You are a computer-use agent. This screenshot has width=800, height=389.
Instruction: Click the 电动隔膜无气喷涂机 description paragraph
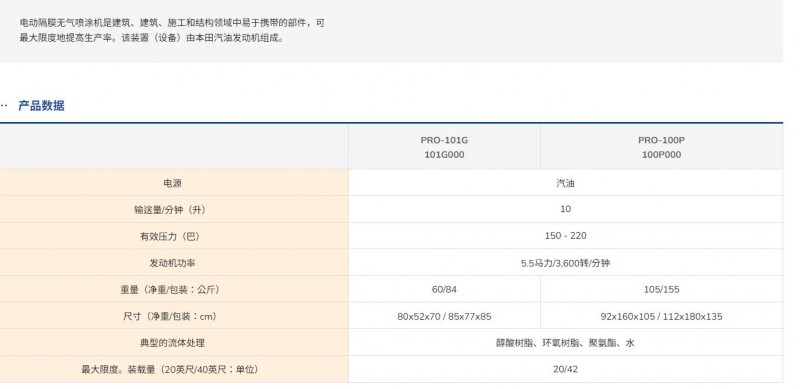click(x=172, y=30)
